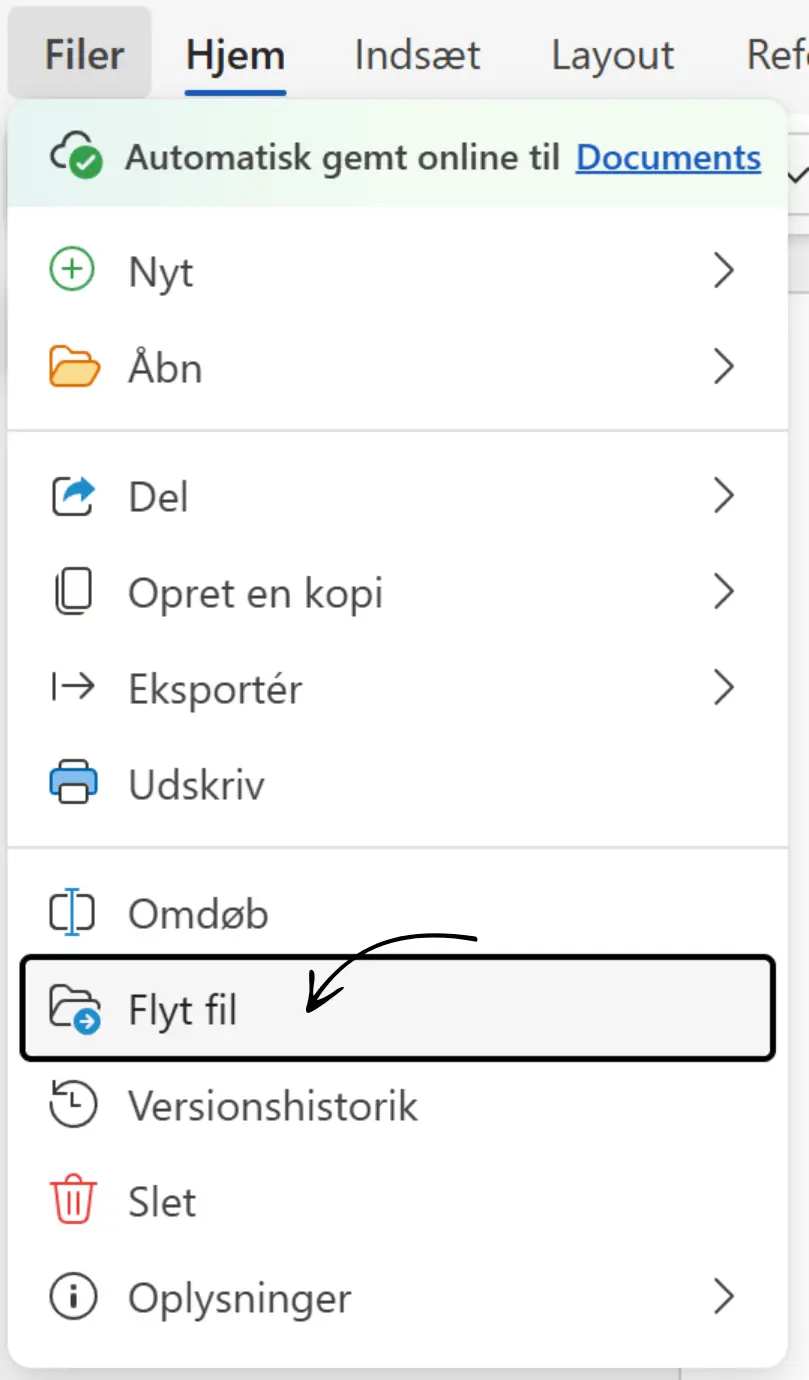The width and height of the screenshot is (809, 1380).
Task: Select the Layout tab label
Action: 611,55
